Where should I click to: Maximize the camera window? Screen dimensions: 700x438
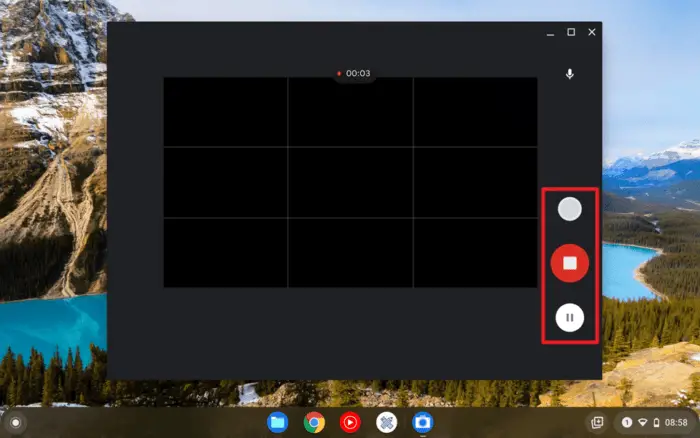pos(571,32)
